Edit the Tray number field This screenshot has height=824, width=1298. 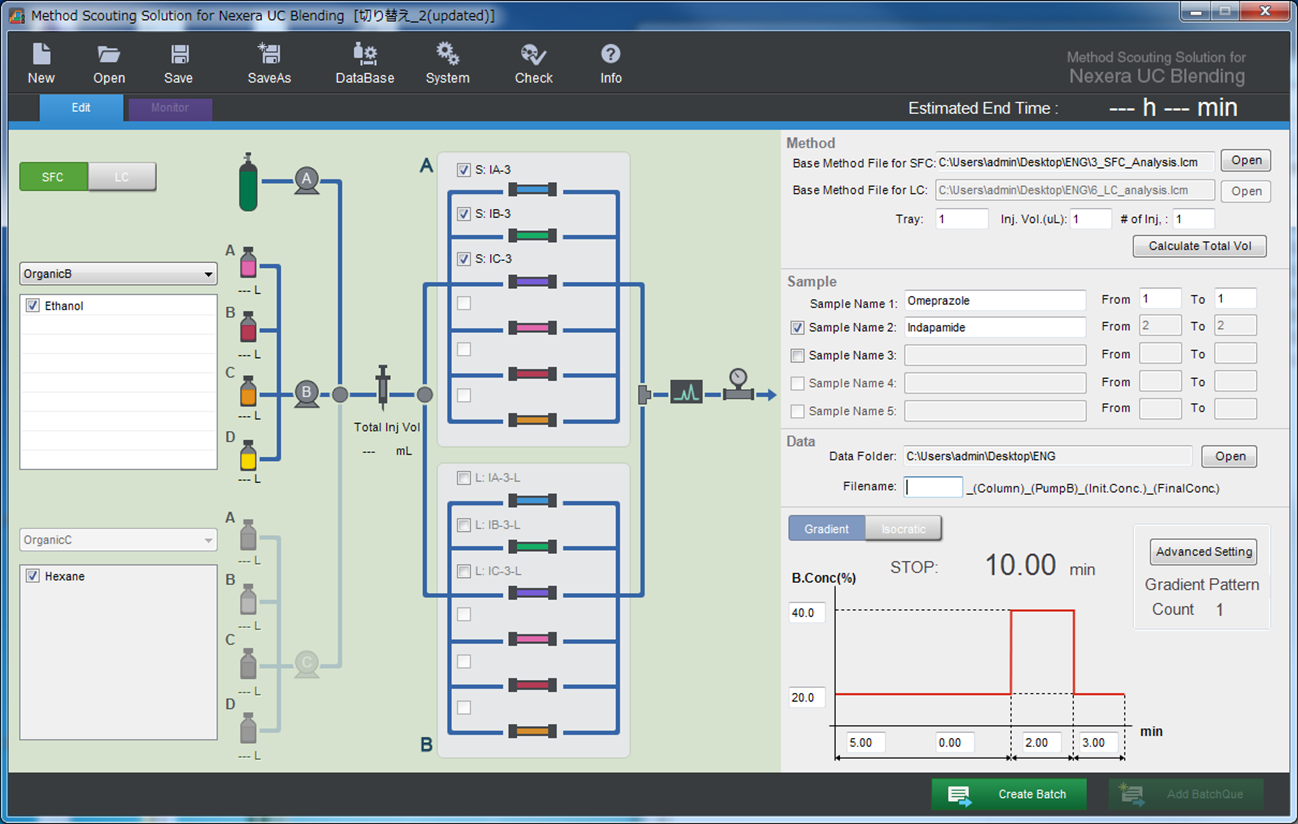962,219
